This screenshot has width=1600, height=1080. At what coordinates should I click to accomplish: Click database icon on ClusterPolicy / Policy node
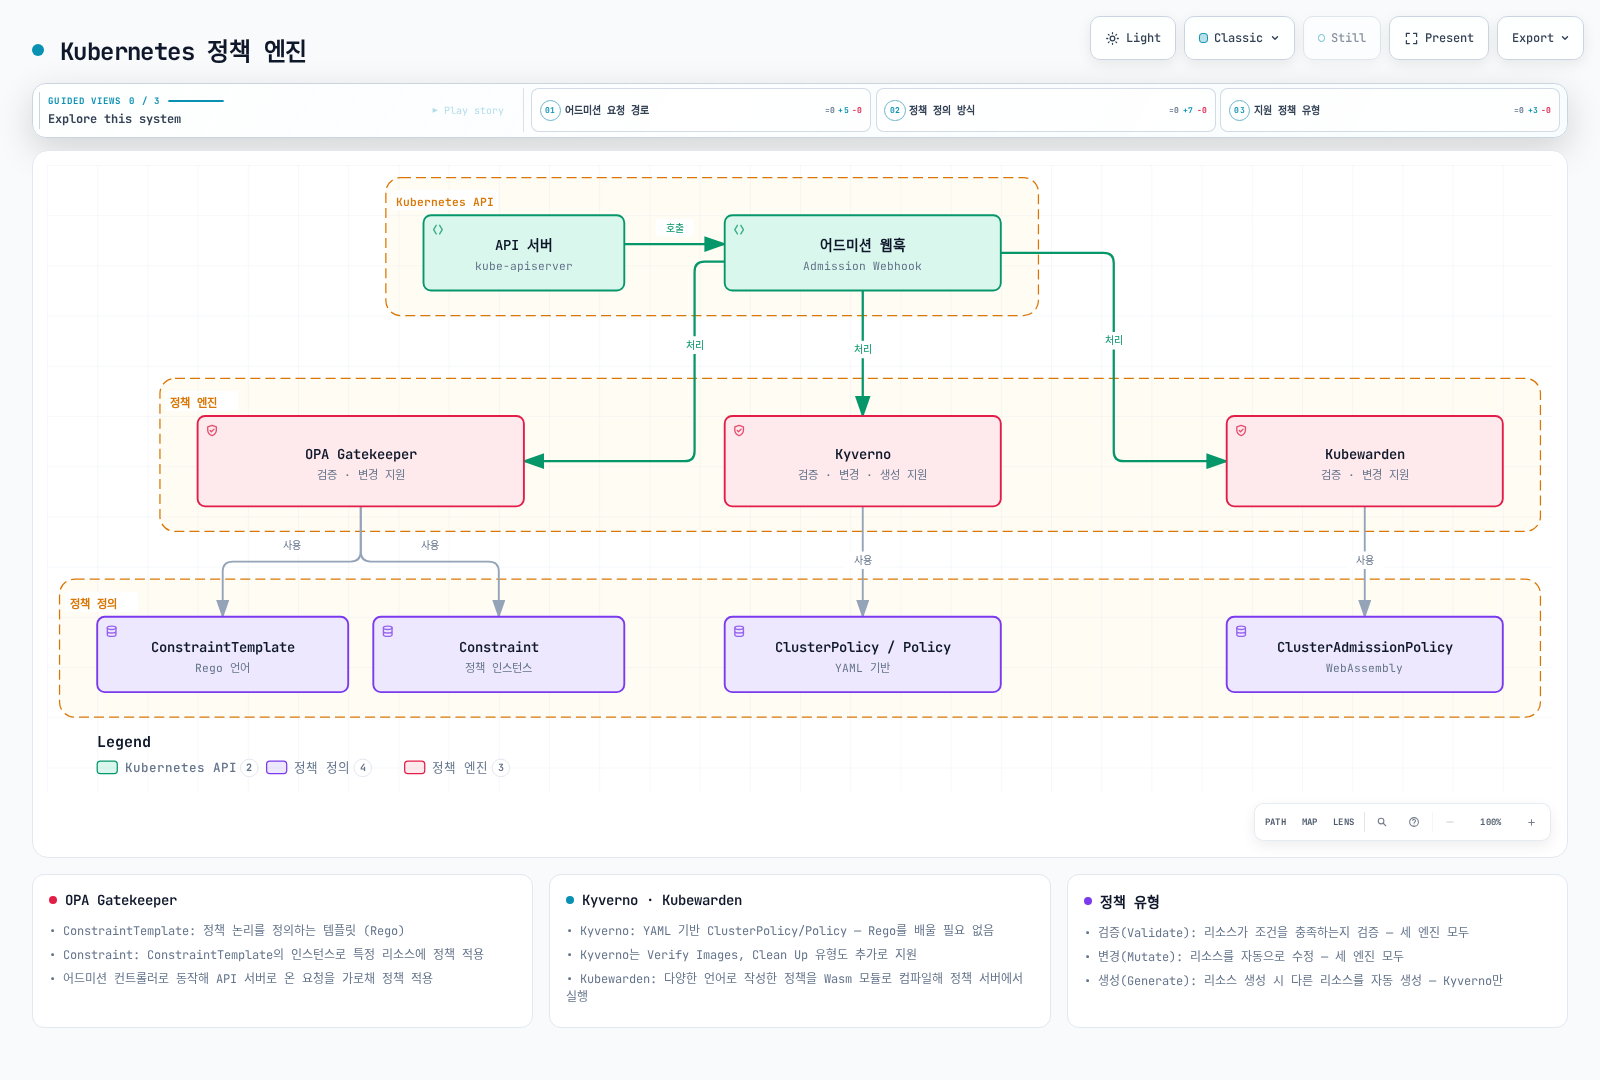click(739, 632)
